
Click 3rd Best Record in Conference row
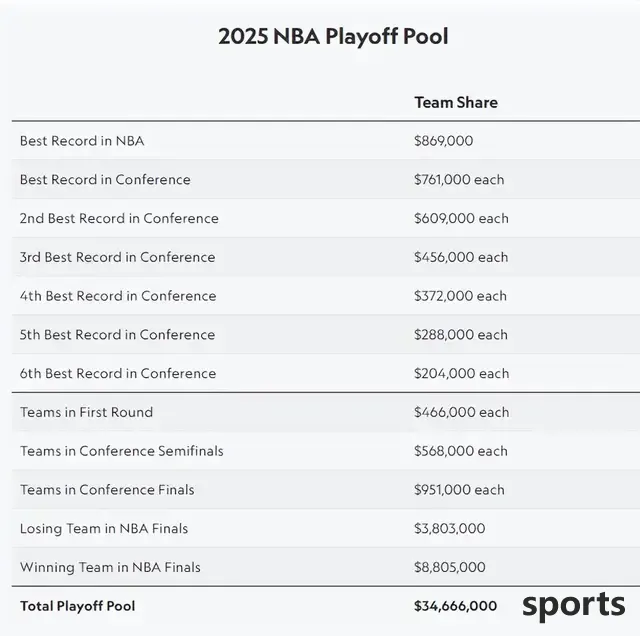click(326, 257)
